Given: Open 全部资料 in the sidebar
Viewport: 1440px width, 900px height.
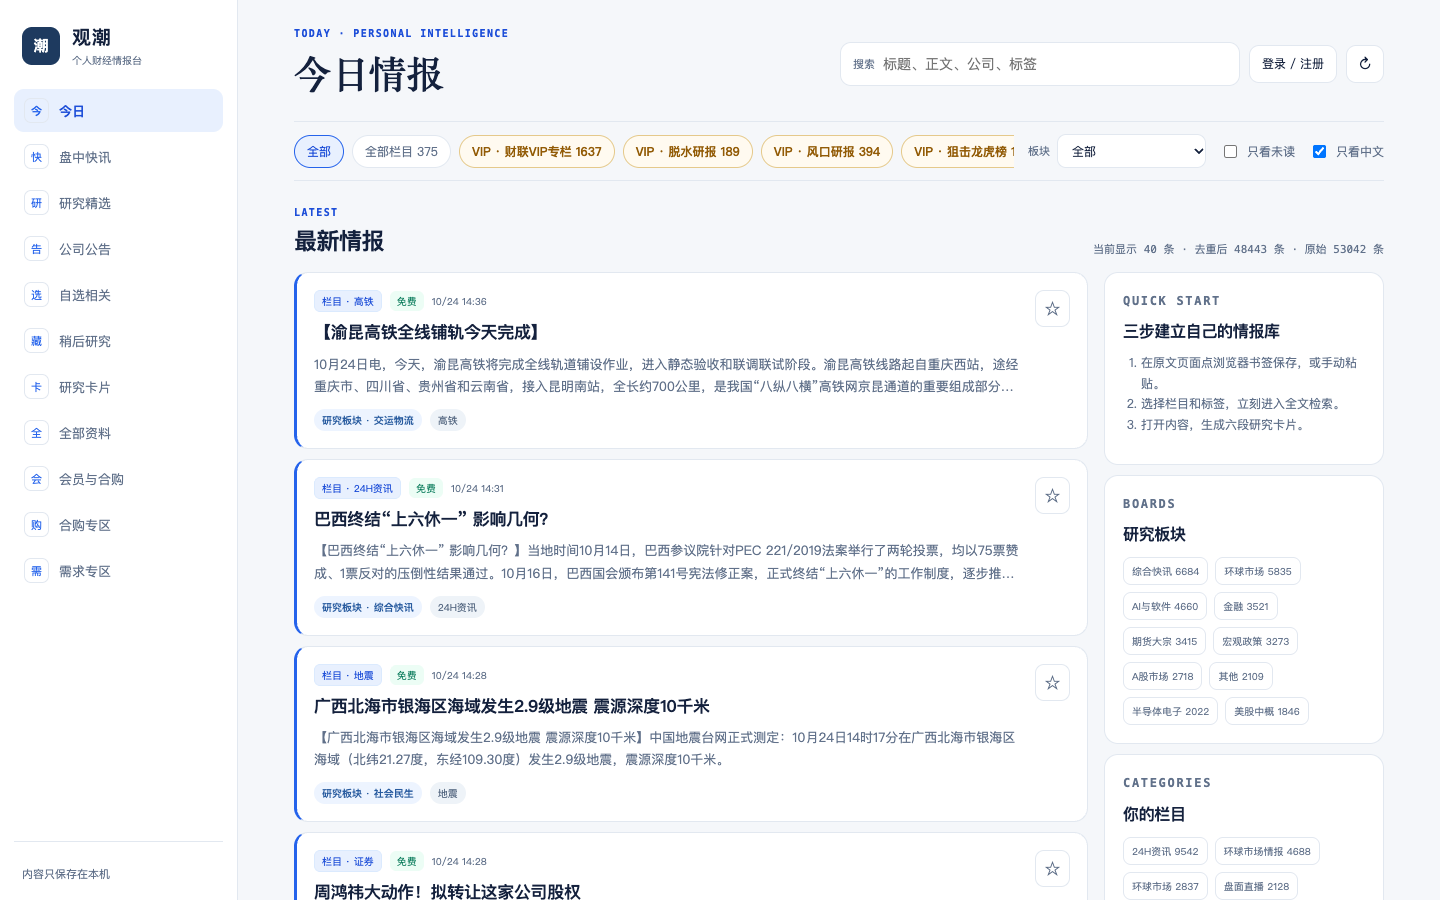Looking at the screenshot, I should click(118, 433).
